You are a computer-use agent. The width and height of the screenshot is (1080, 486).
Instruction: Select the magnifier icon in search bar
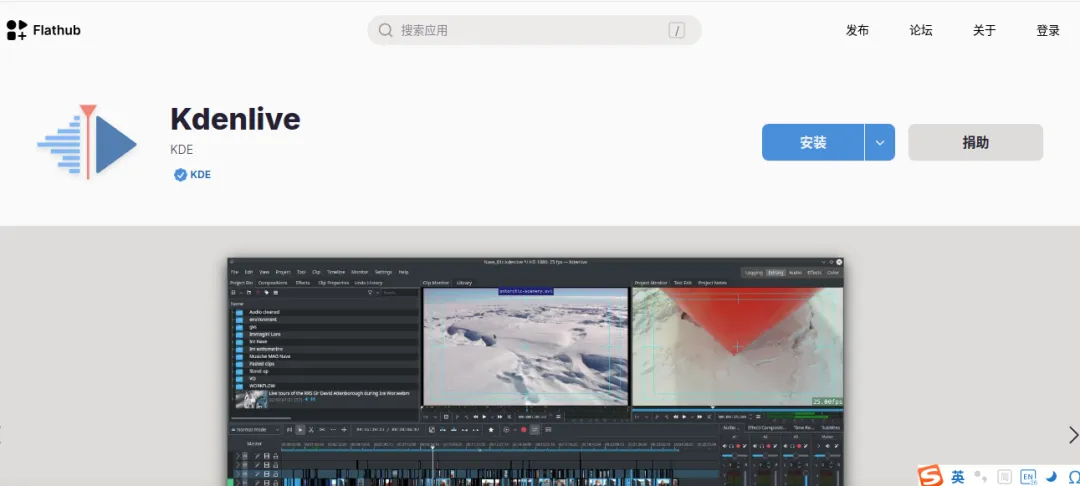386,30
